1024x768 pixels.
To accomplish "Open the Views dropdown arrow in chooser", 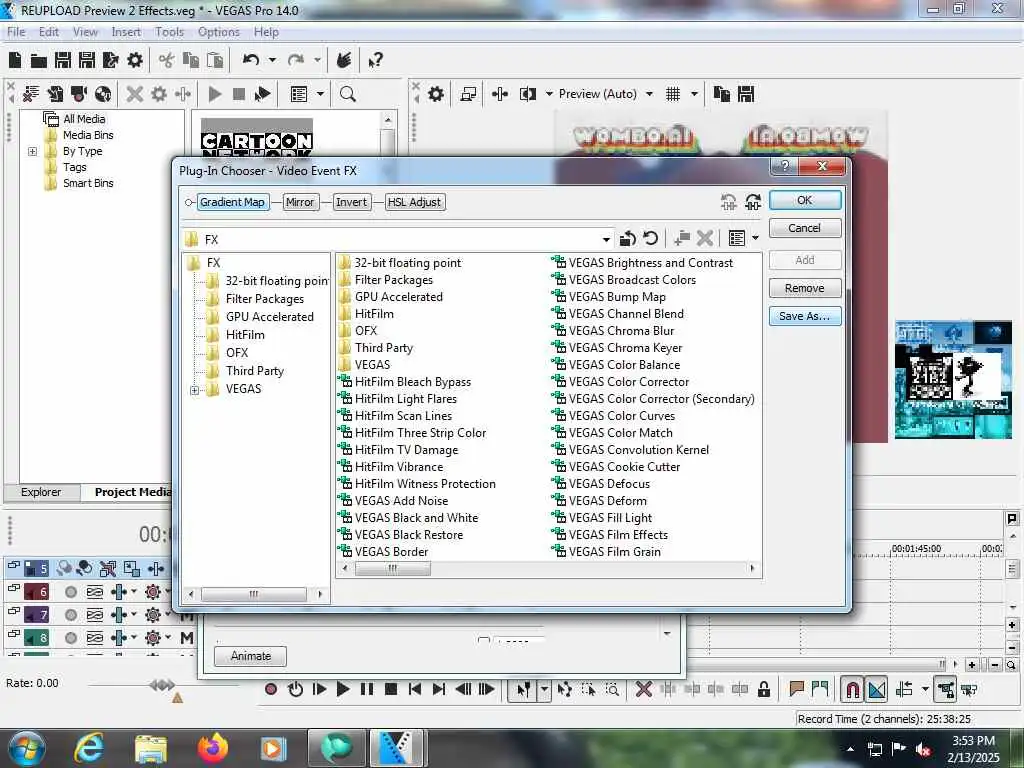I will click(756, 238).
